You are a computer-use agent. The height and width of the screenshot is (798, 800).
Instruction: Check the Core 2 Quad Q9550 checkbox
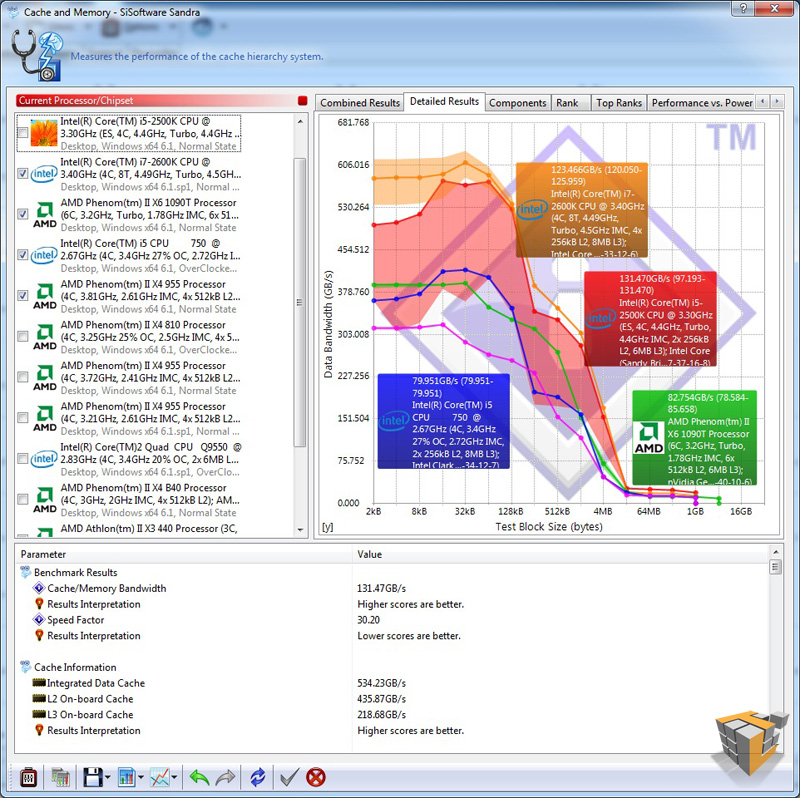tap(22, 459)
